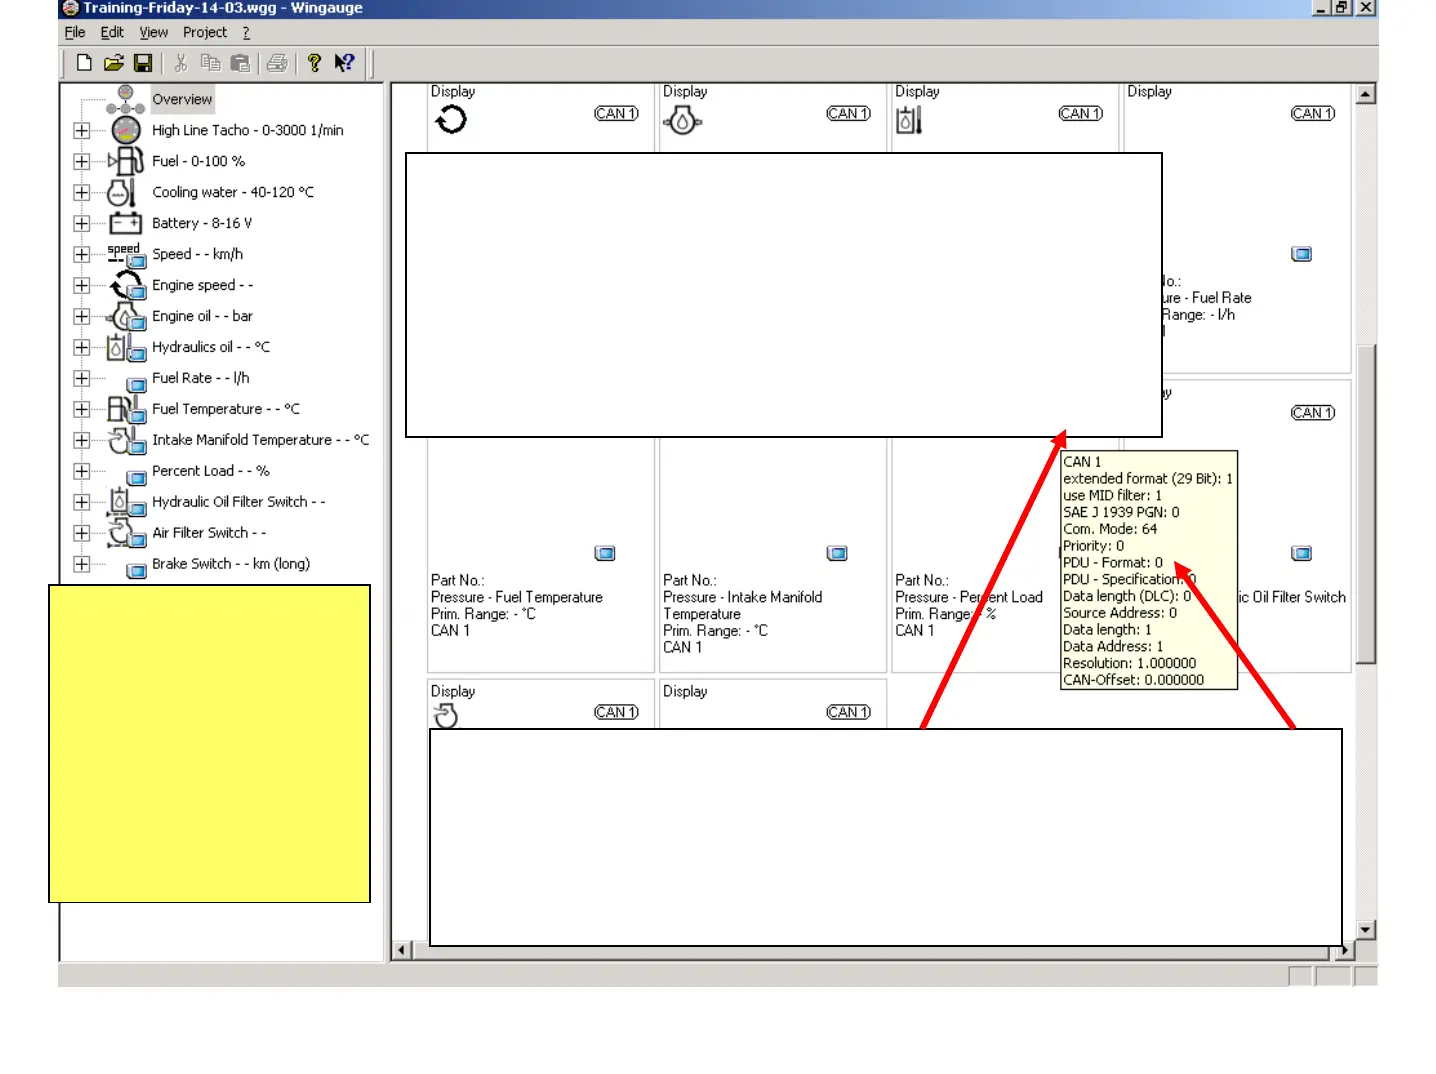Click the Copy icon in the toolbar

pos(210,63)
